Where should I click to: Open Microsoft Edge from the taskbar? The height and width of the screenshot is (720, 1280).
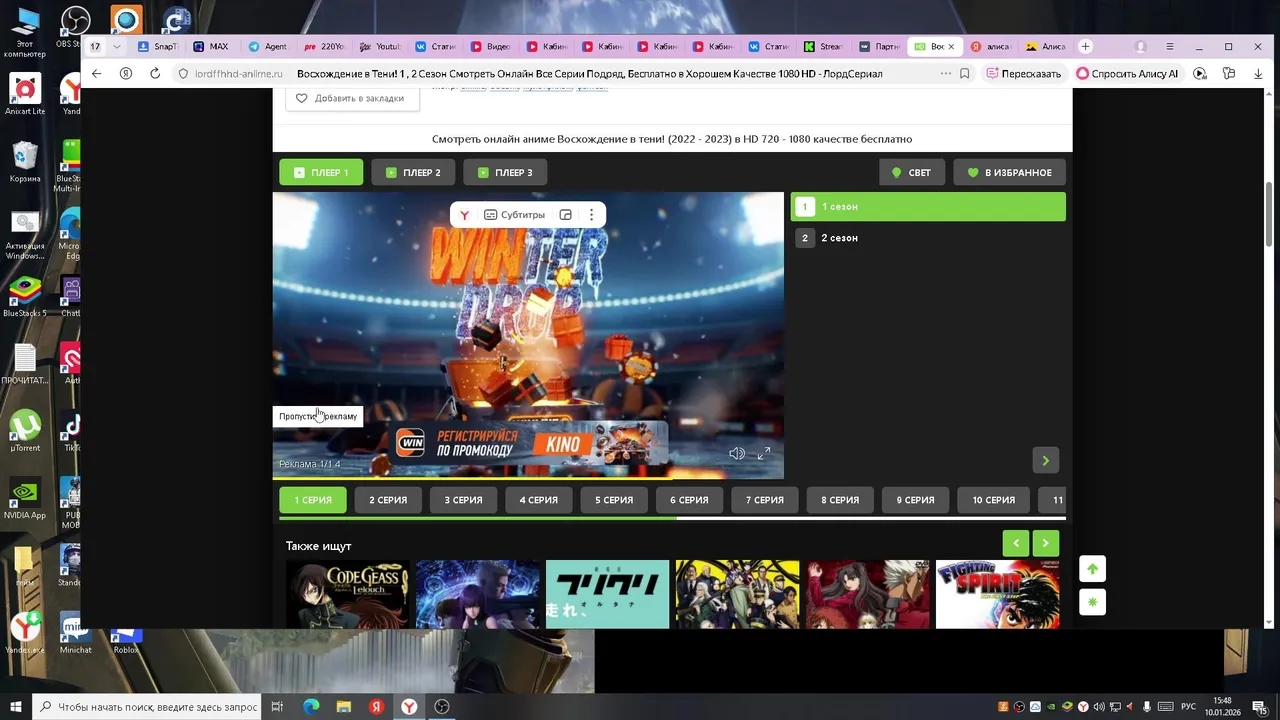311,706
